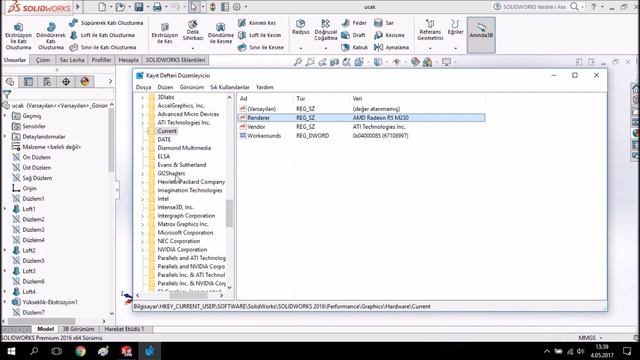Select the Workarounds registry value
The height and width of the screenshot is (360, 640).
click(x=264, y=136)
